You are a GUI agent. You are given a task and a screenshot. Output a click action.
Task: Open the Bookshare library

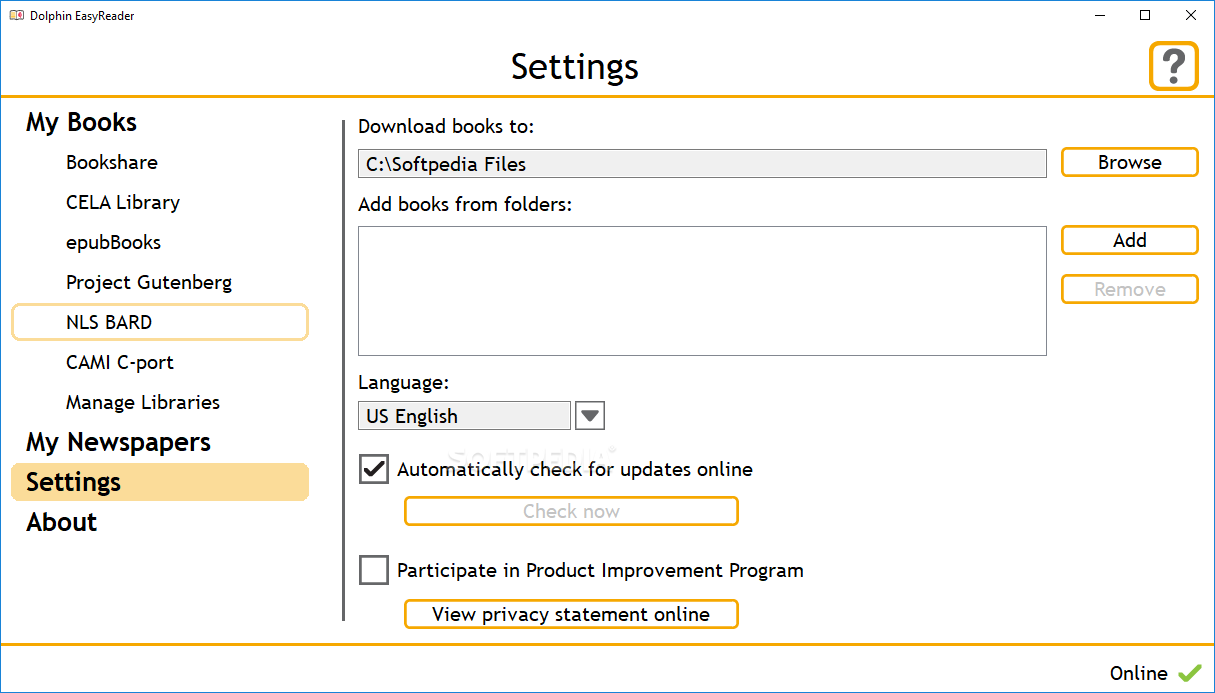[x=112, y=162]
